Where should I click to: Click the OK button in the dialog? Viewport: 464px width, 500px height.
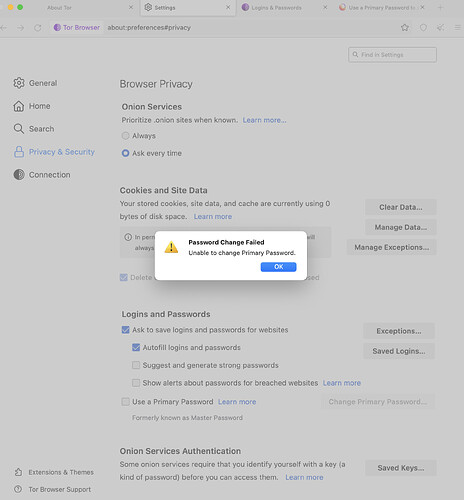point(278,267)
